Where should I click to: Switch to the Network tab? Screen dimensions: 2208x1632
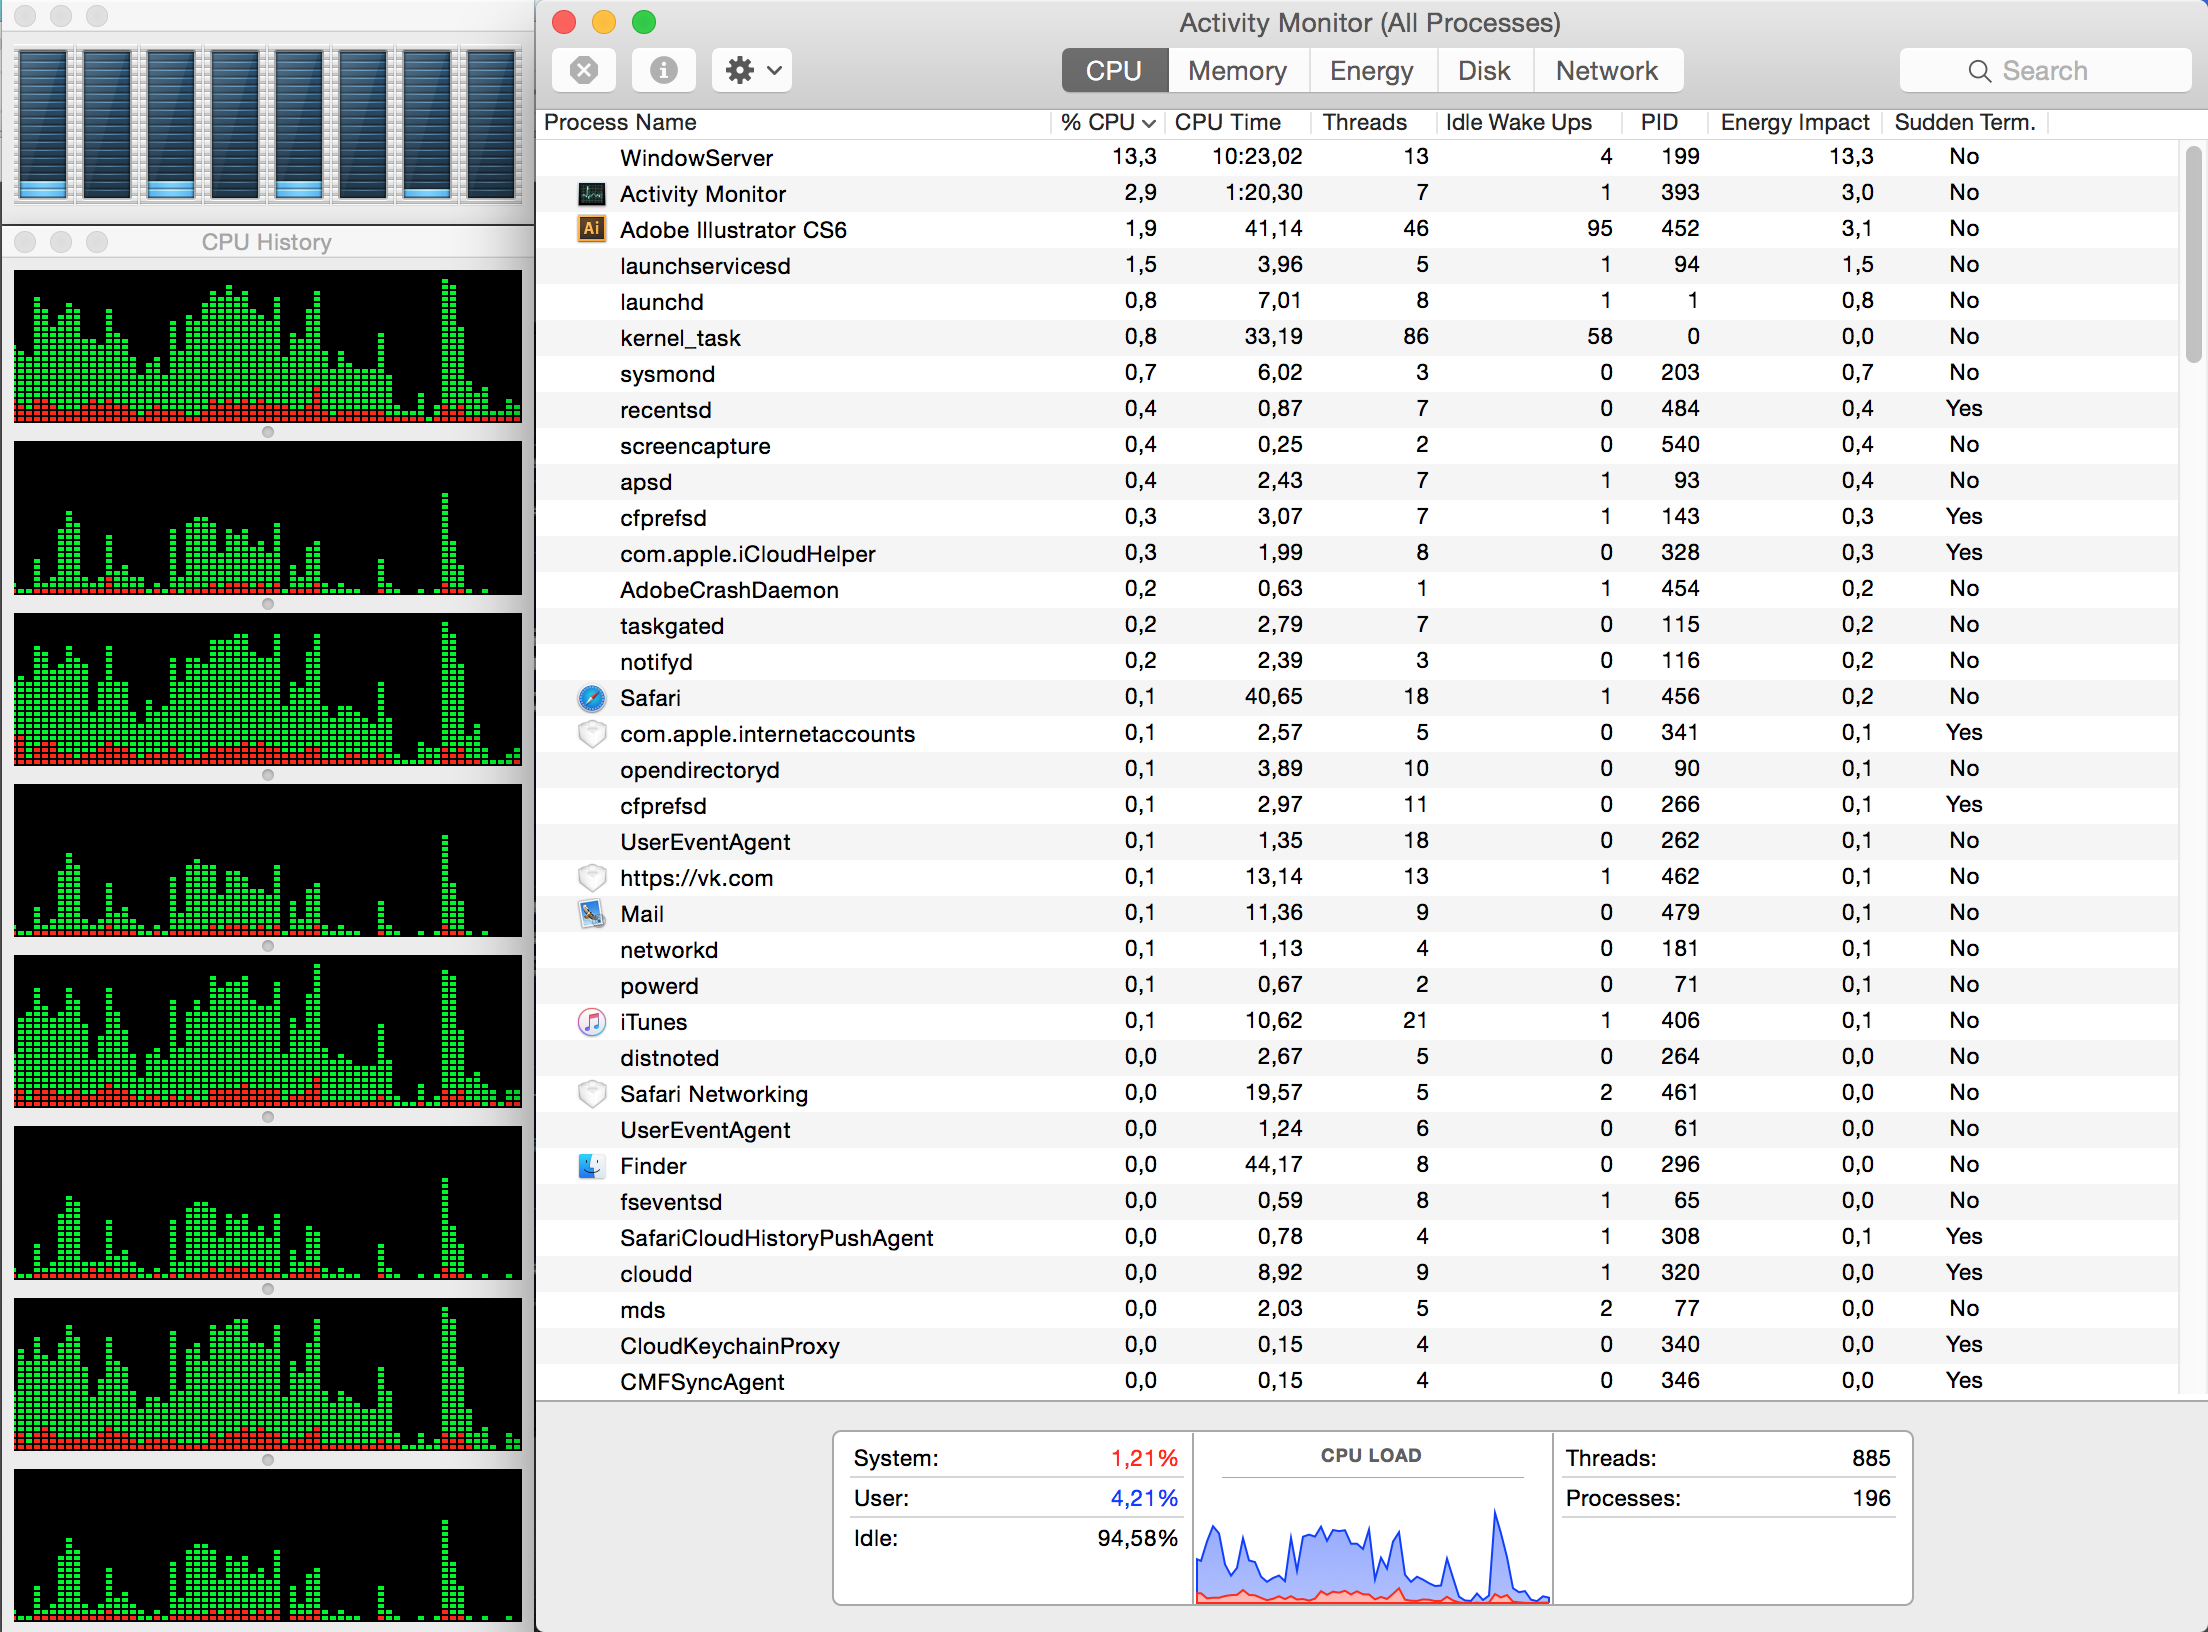[1607, 70]
